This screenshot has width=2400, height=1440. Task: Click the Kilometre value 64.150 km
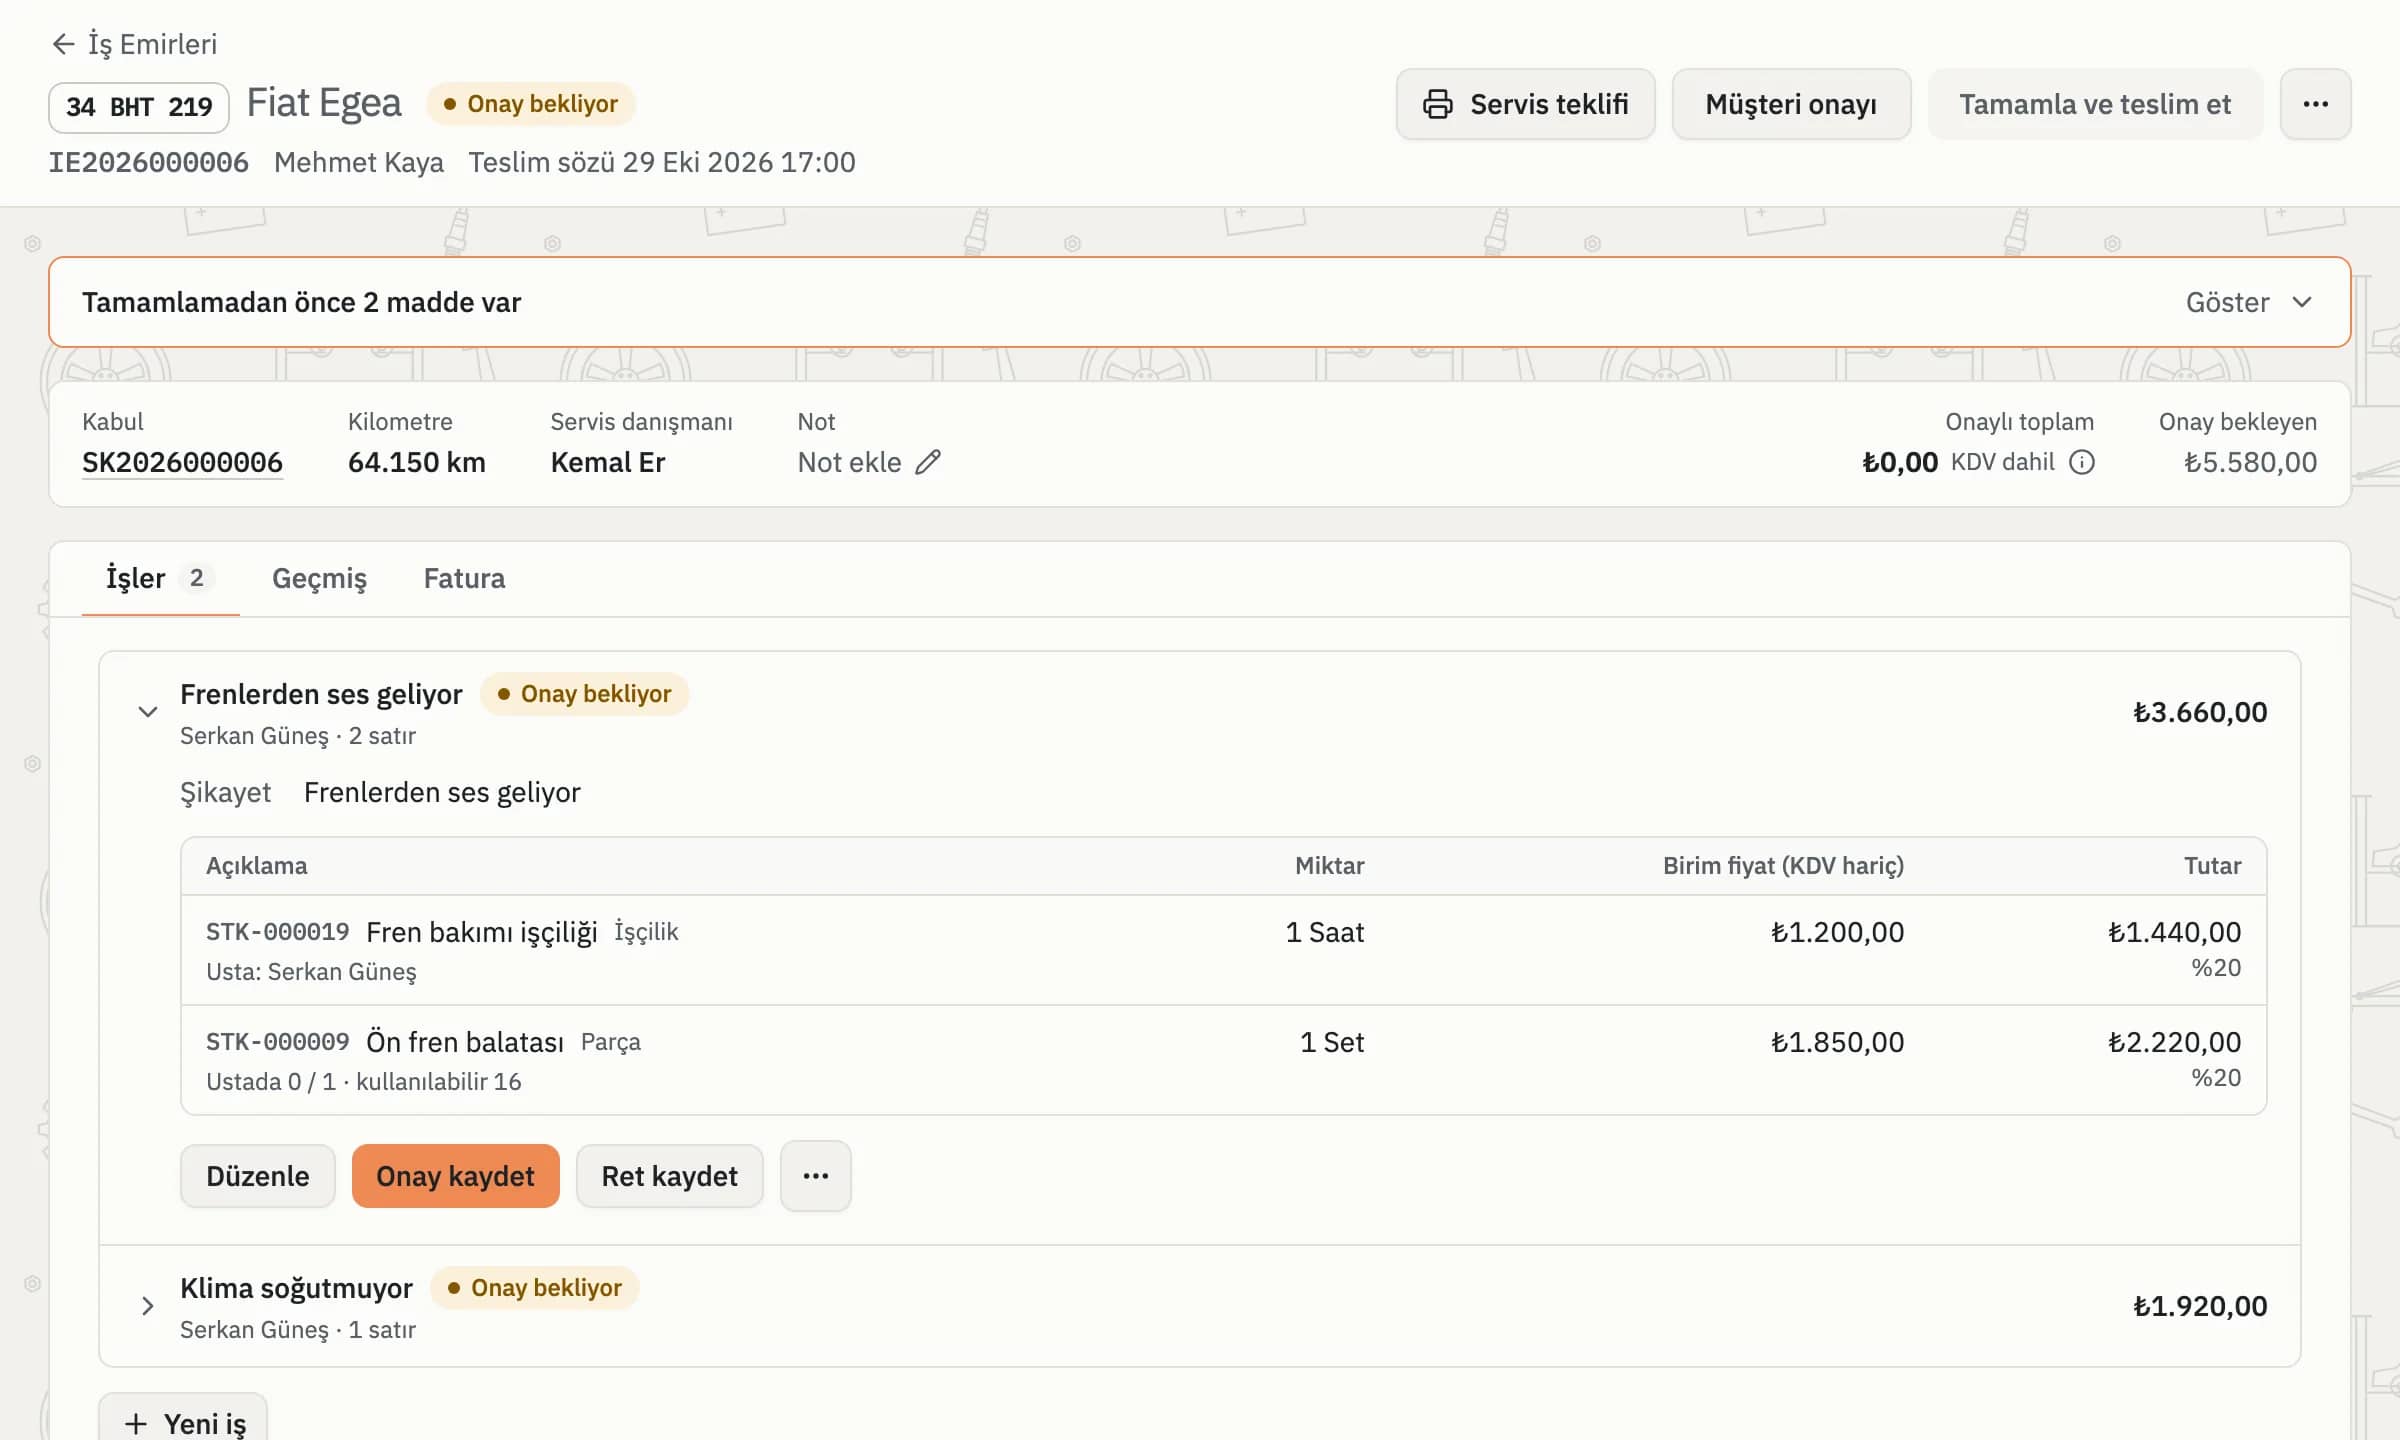[417, 462]
